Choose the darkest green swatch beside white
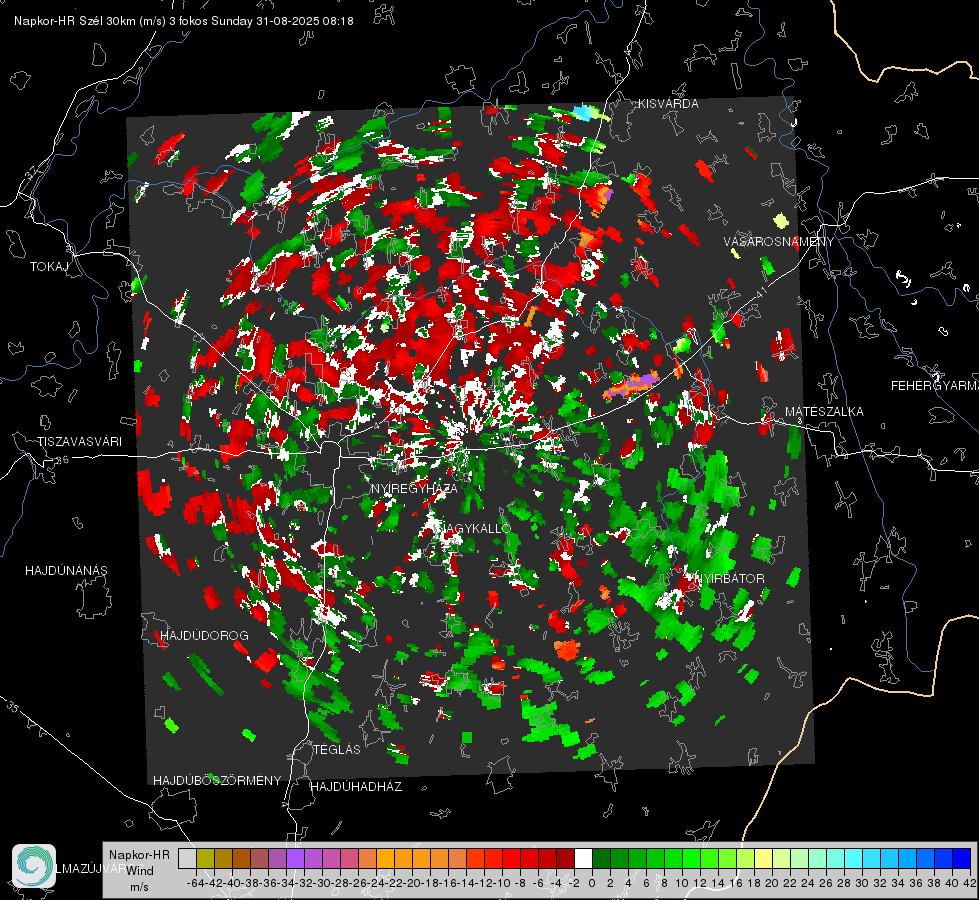 (x=601, y=858)
